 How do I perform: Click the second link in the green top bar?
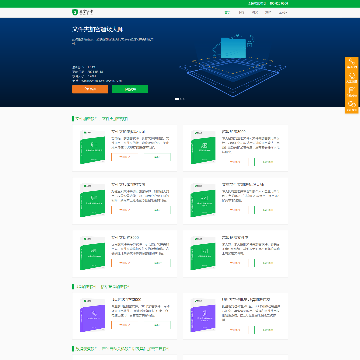pyautogui.click(x=279, y=3)
